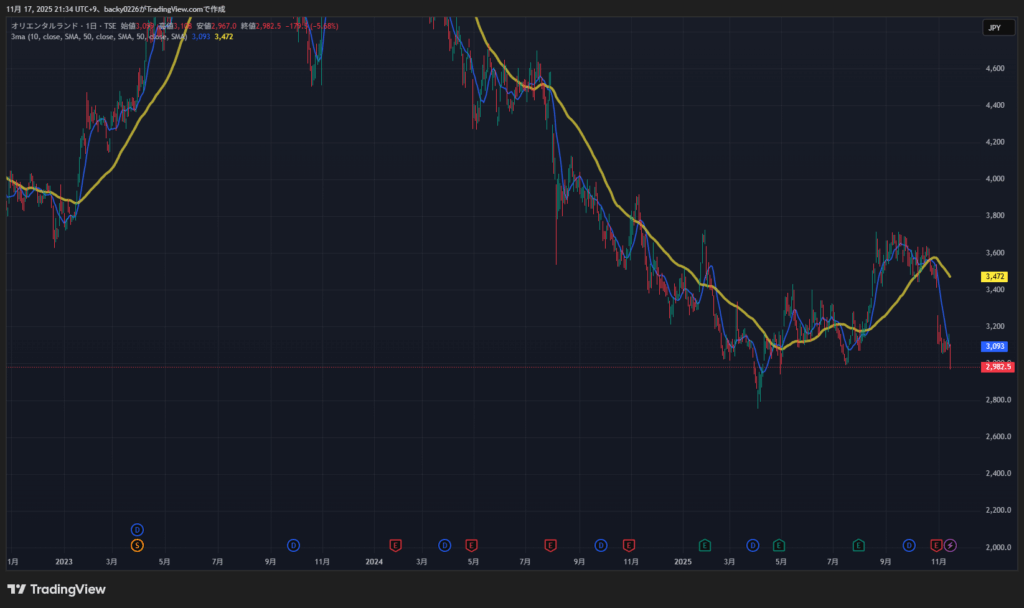Select the dividend marker near March 2024
1024x608 pixels.
click(445, 545)
